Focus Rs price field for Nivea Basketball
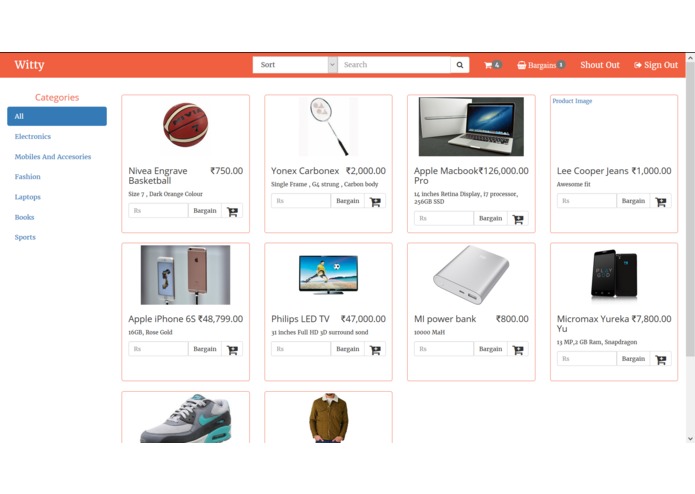This screenshot has height=494, width=695. click(x=158, y=211)
